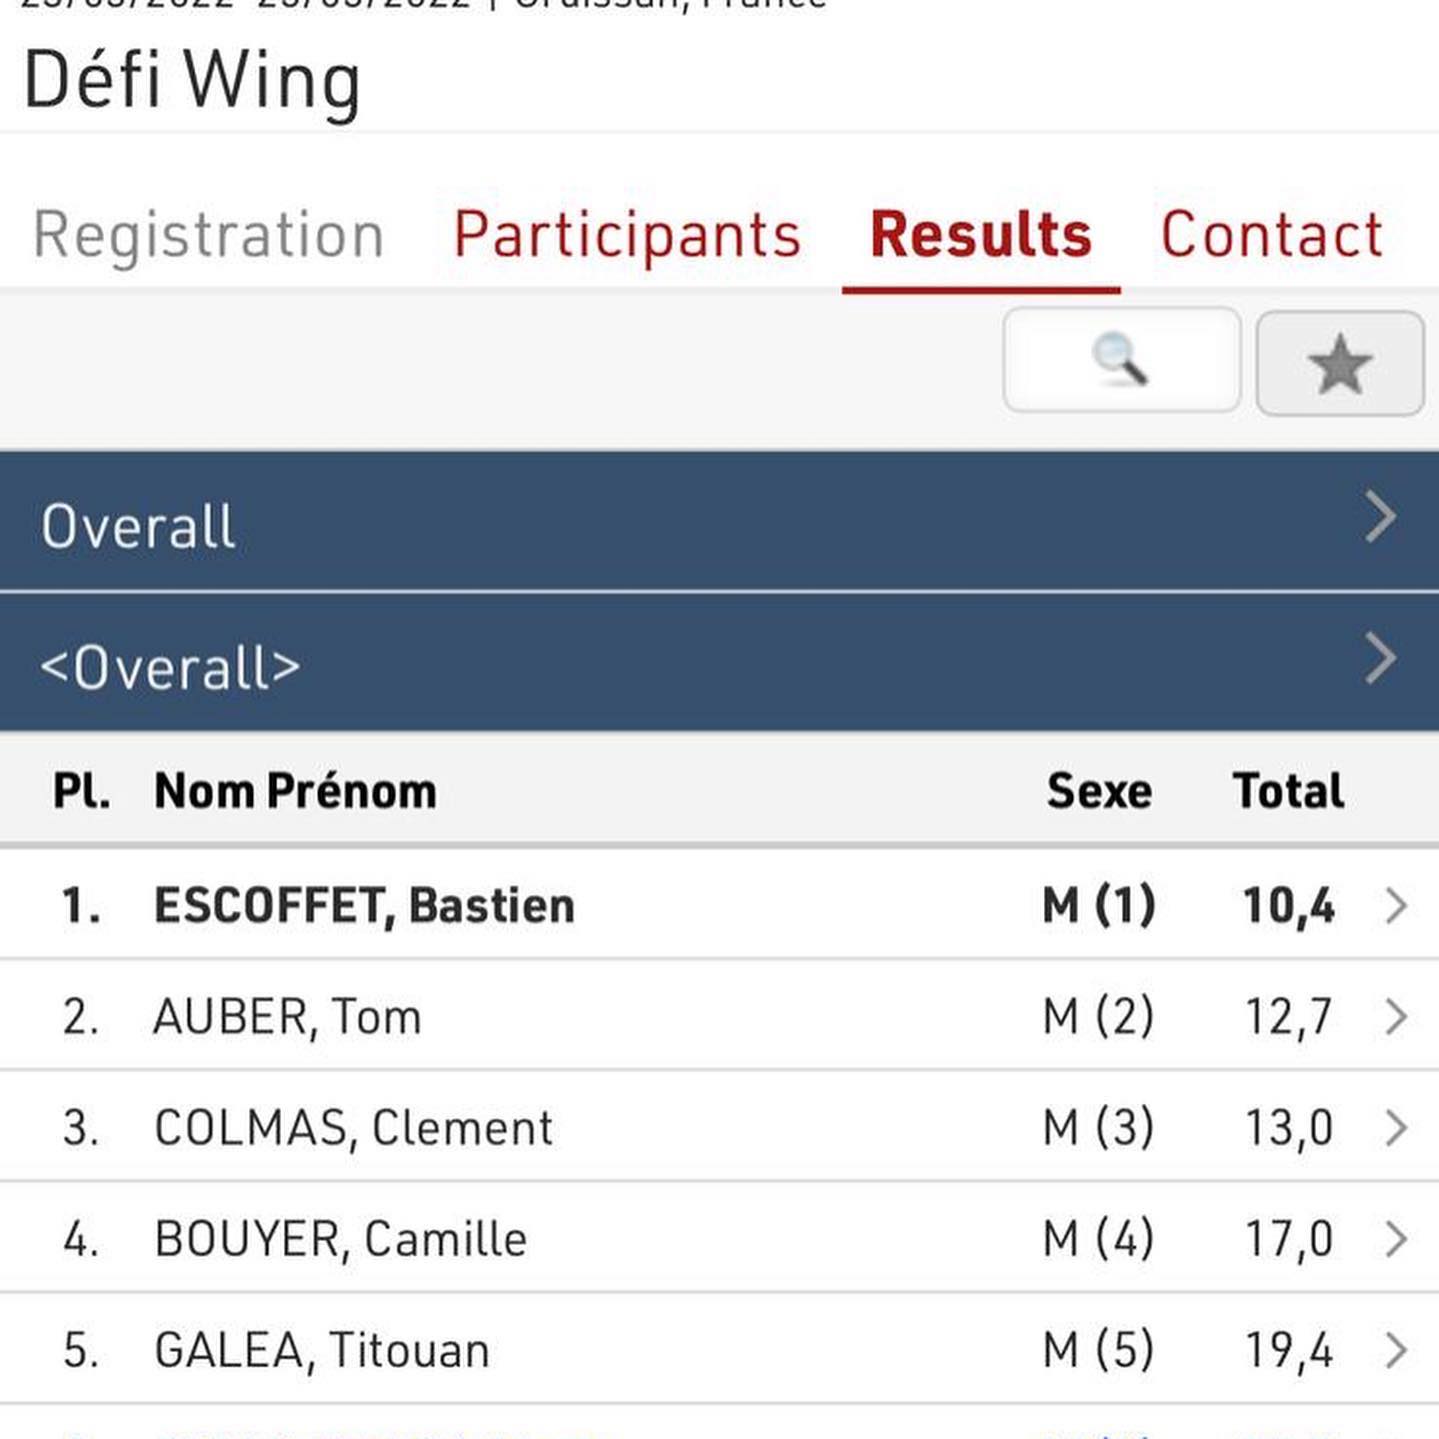The width and height of the screenshot is (1439, 1439).
Task: Click the star favorites button
Action: 1339,363
